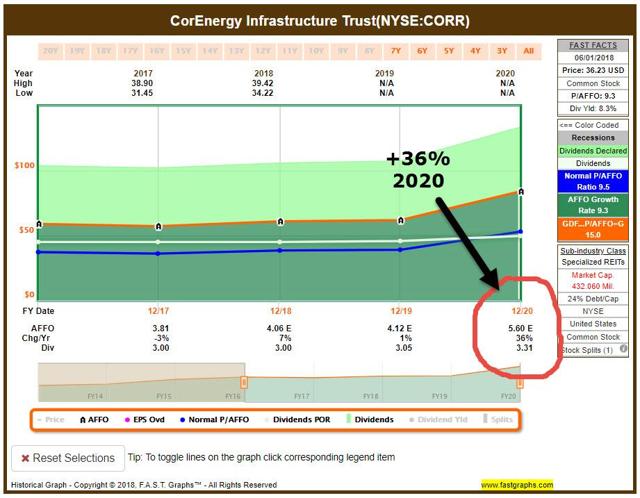The width and height of the screenshot is (640, 498).
Task: Toggle the AFFO line in legend
Action: (x=94, y=420)
